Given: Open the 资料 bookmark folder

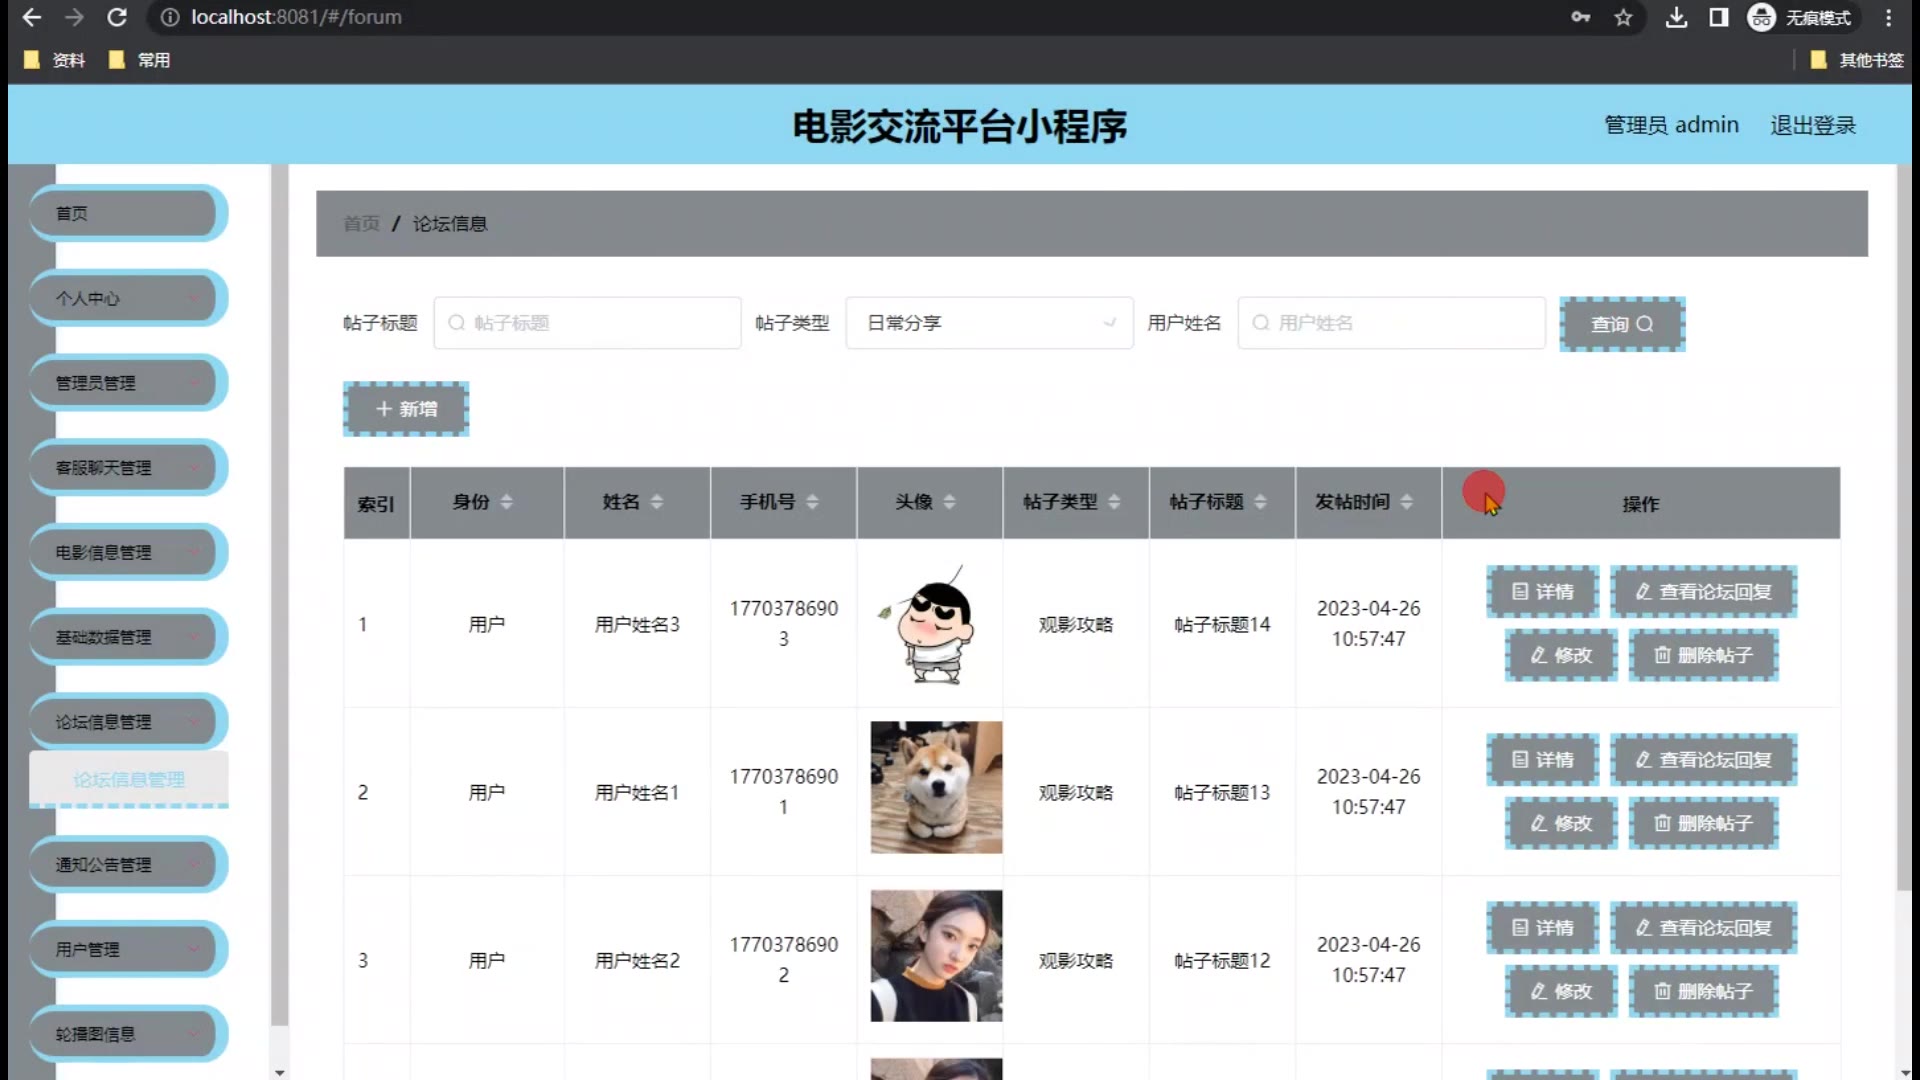Looking at the screenshot, I should click(55, 60).
